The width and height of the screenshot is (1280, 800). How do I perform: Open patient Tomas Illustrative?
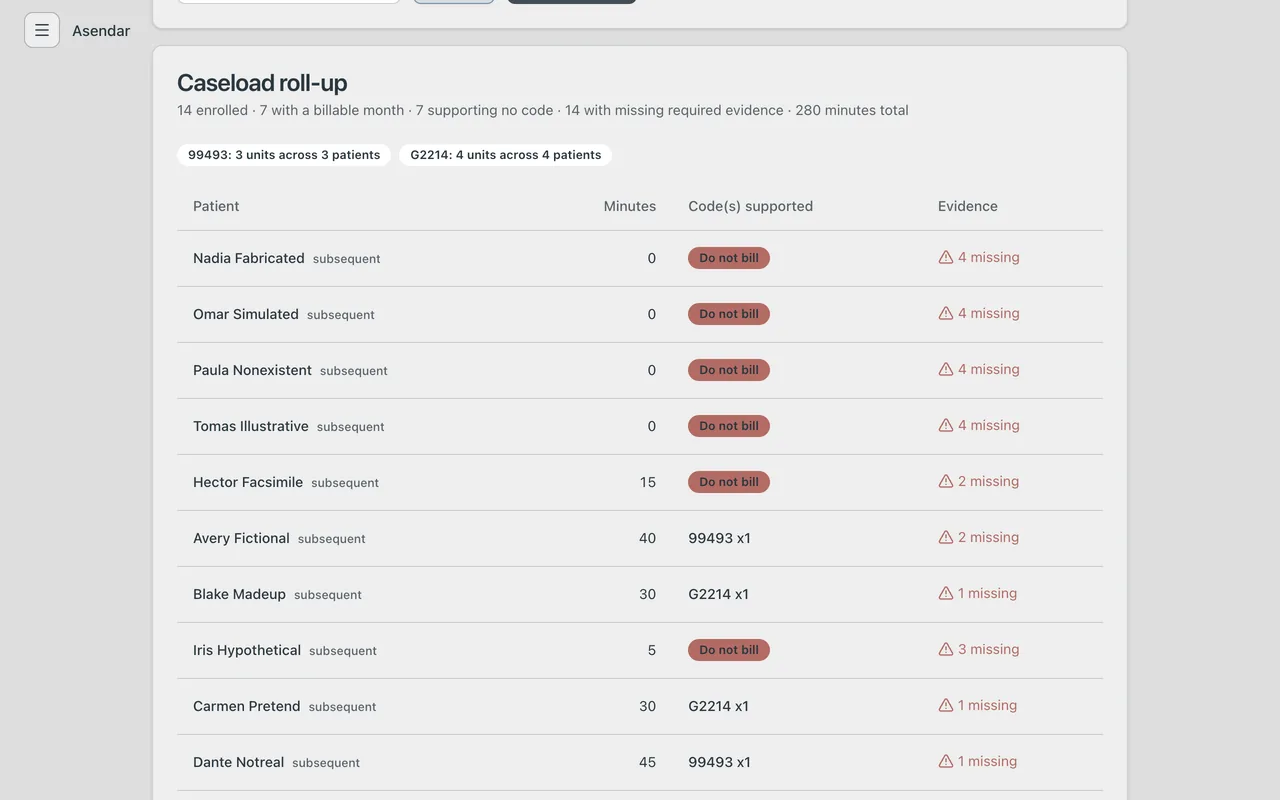pos(251,426)
